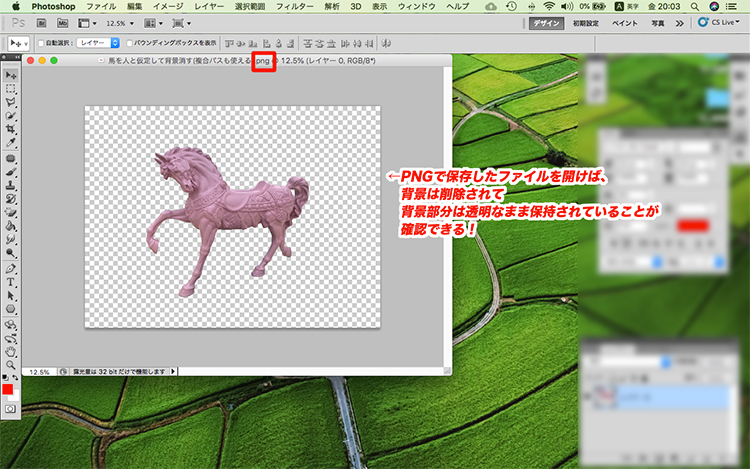
Task: Open the イメージ menu
Action: (x=168, y=6)
